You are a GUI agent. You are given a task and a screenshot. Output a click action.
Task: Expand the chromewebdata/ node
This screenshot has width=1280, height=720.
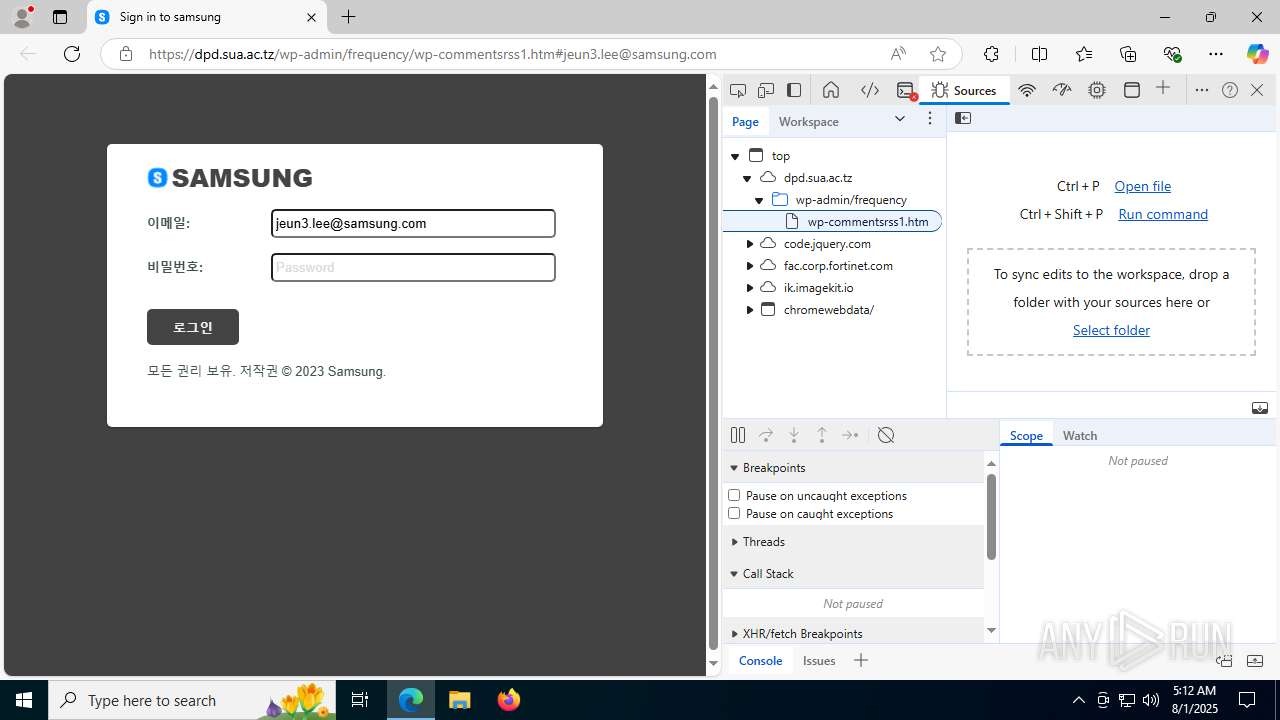pos(750,310)
